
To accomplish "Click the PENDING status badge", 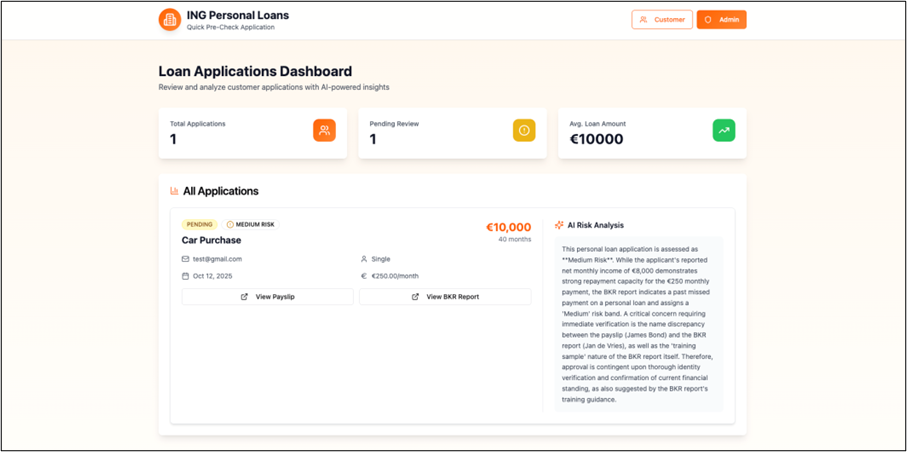I will 200,225.
